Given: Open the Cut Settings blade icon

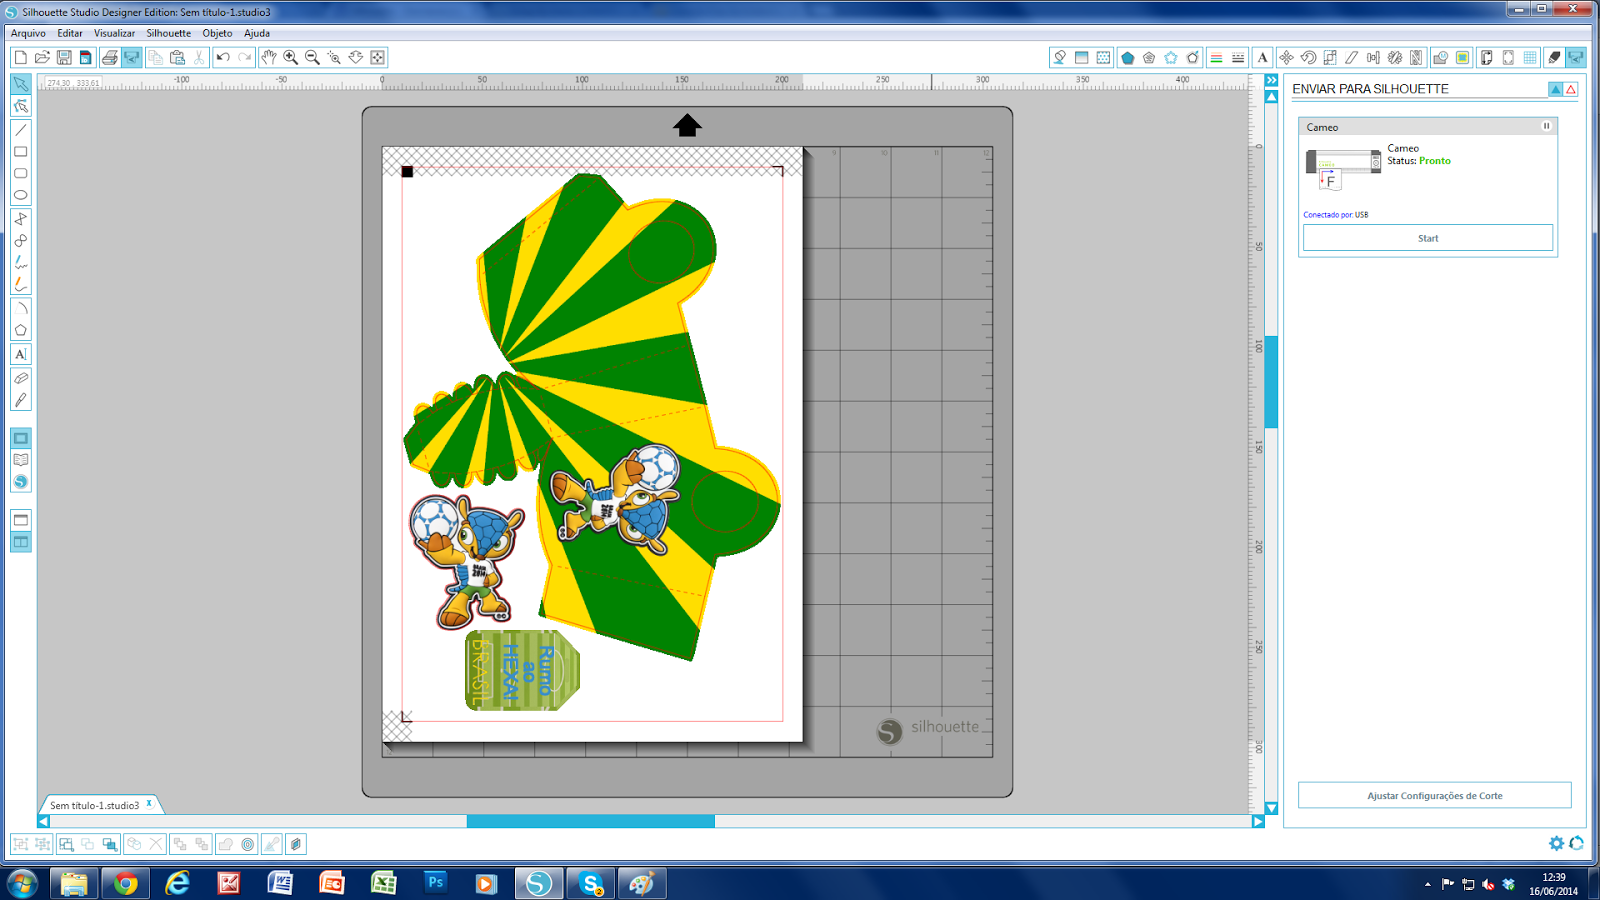Looking at the screenshot, I should pyautogui.click(x=1554, y=58).
